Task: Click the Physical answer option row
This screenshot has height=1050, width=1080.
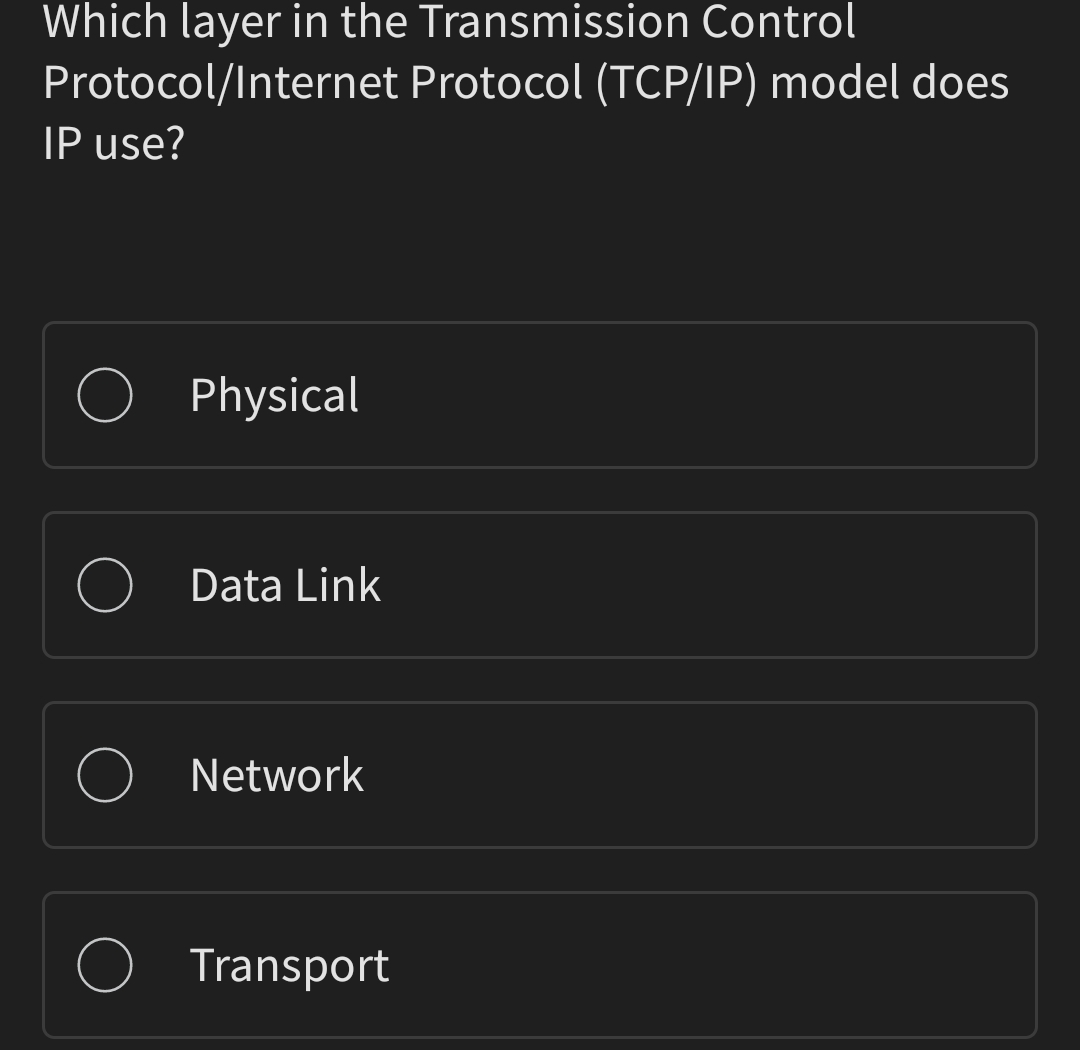Action: pos(540,394)
